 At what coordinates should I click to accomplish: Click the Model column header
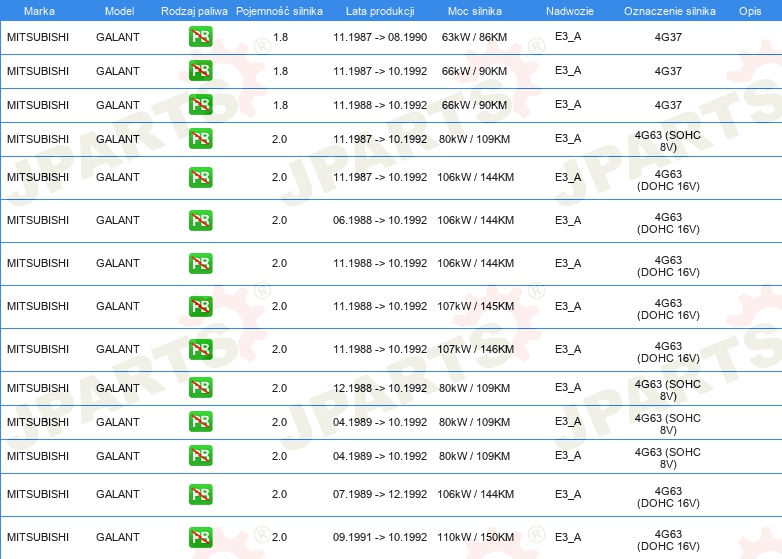click(119, 11)
